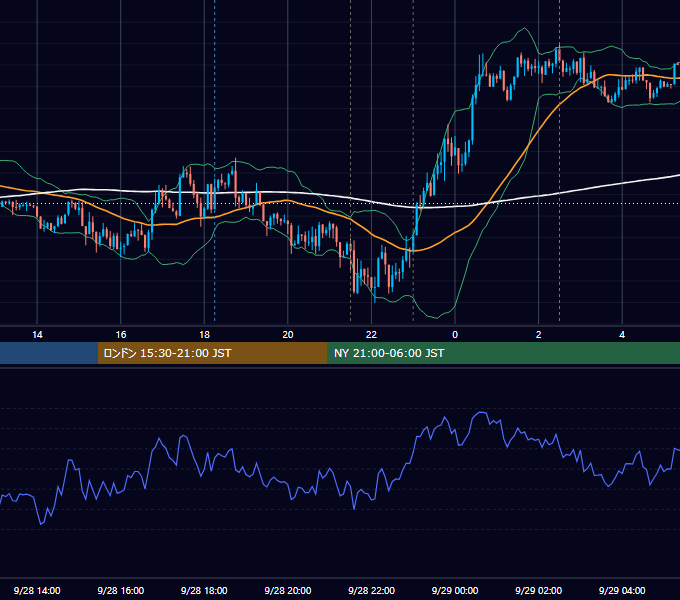The image size is (680, 600).
Task: Click the 9/28 16:00 indicator time label
Action: pyautogui.click(x=121, y=590)
